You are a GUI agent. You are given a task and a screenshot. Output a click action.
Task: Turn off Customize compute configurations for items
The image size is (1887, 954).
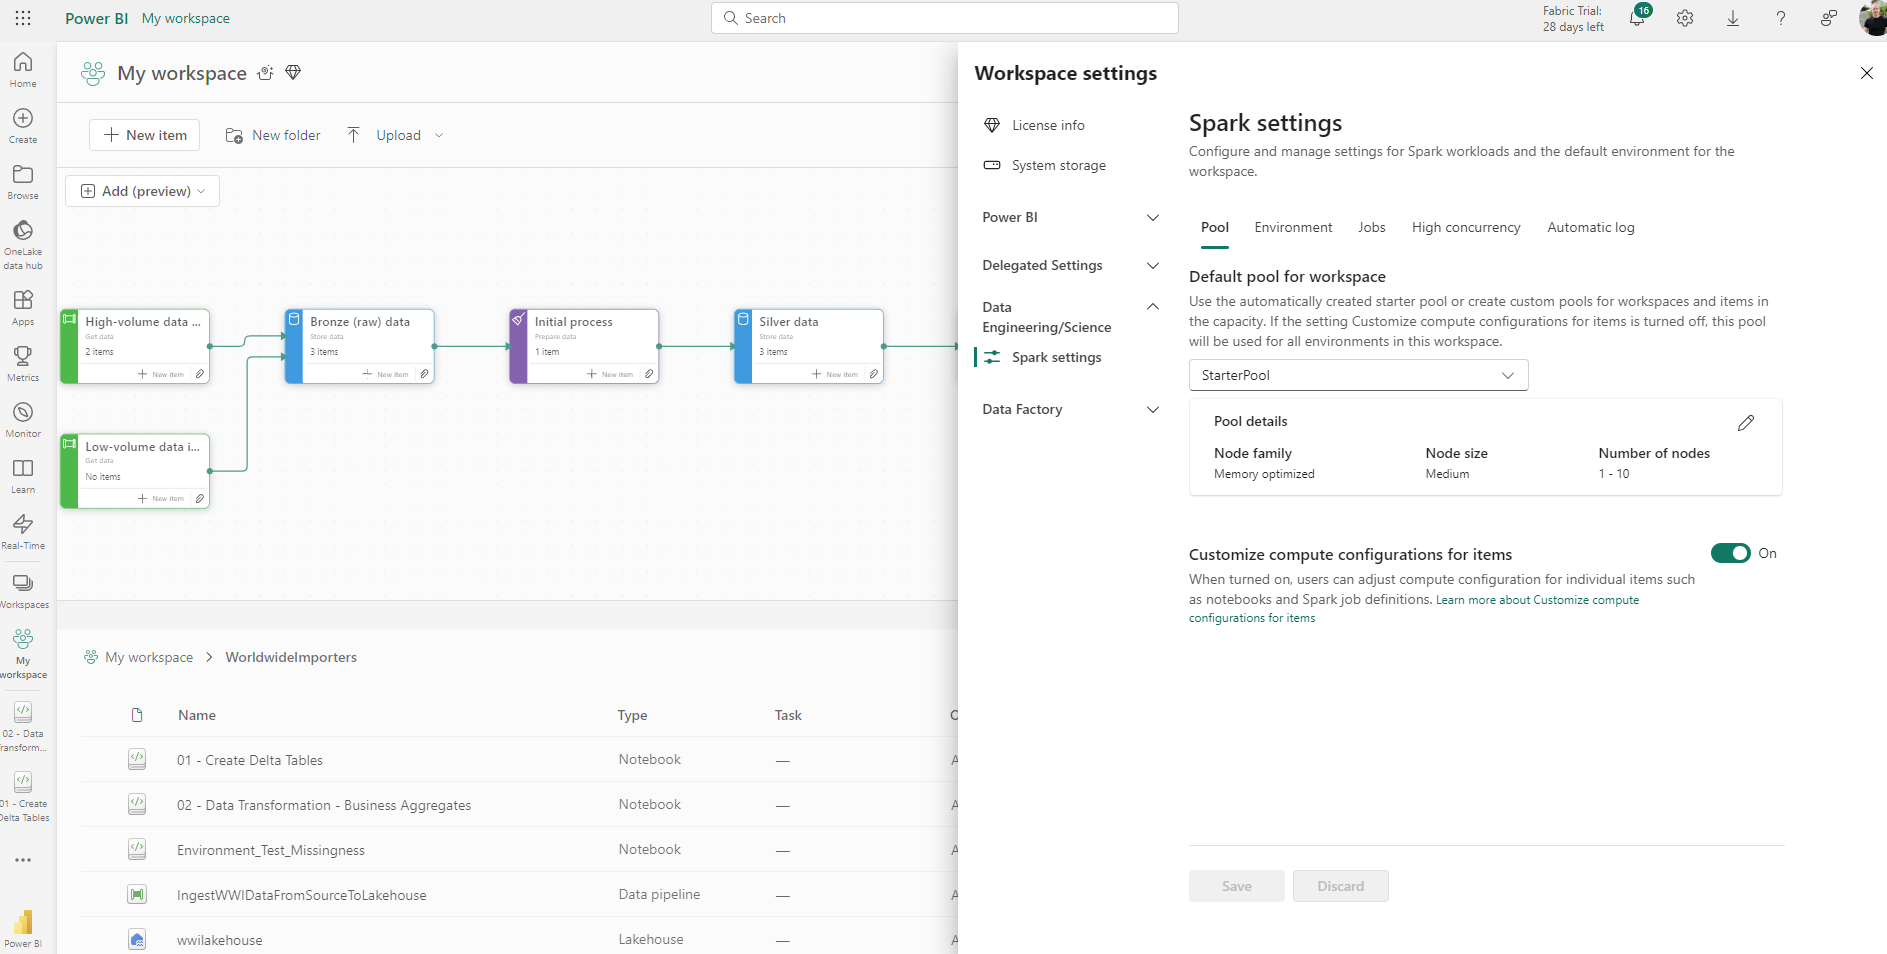1730,553
